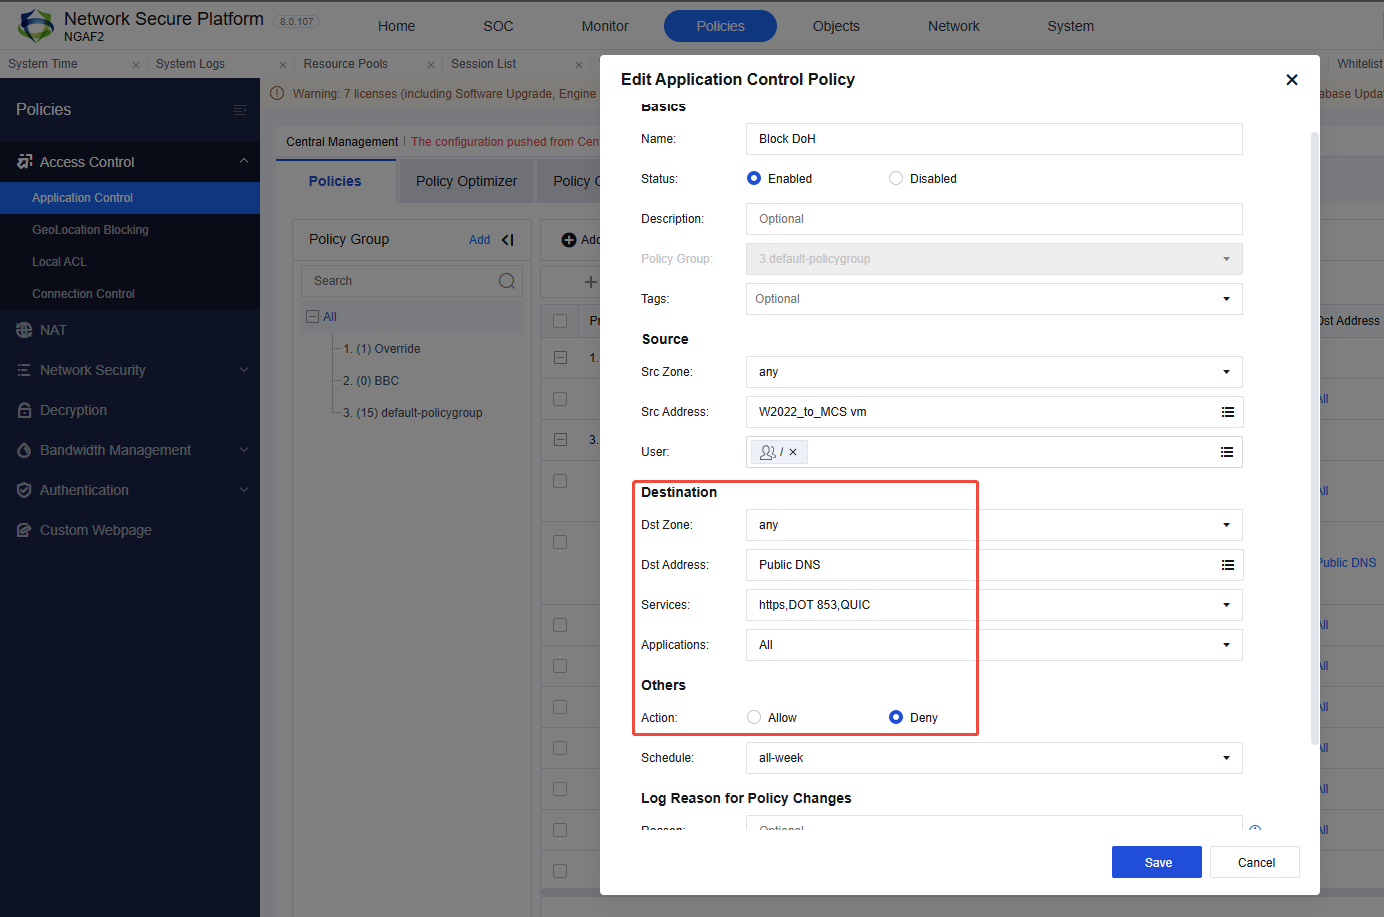Screen dimensions: 1384x917
Task: Click the NAT globe icon
Action: [24, 330]
